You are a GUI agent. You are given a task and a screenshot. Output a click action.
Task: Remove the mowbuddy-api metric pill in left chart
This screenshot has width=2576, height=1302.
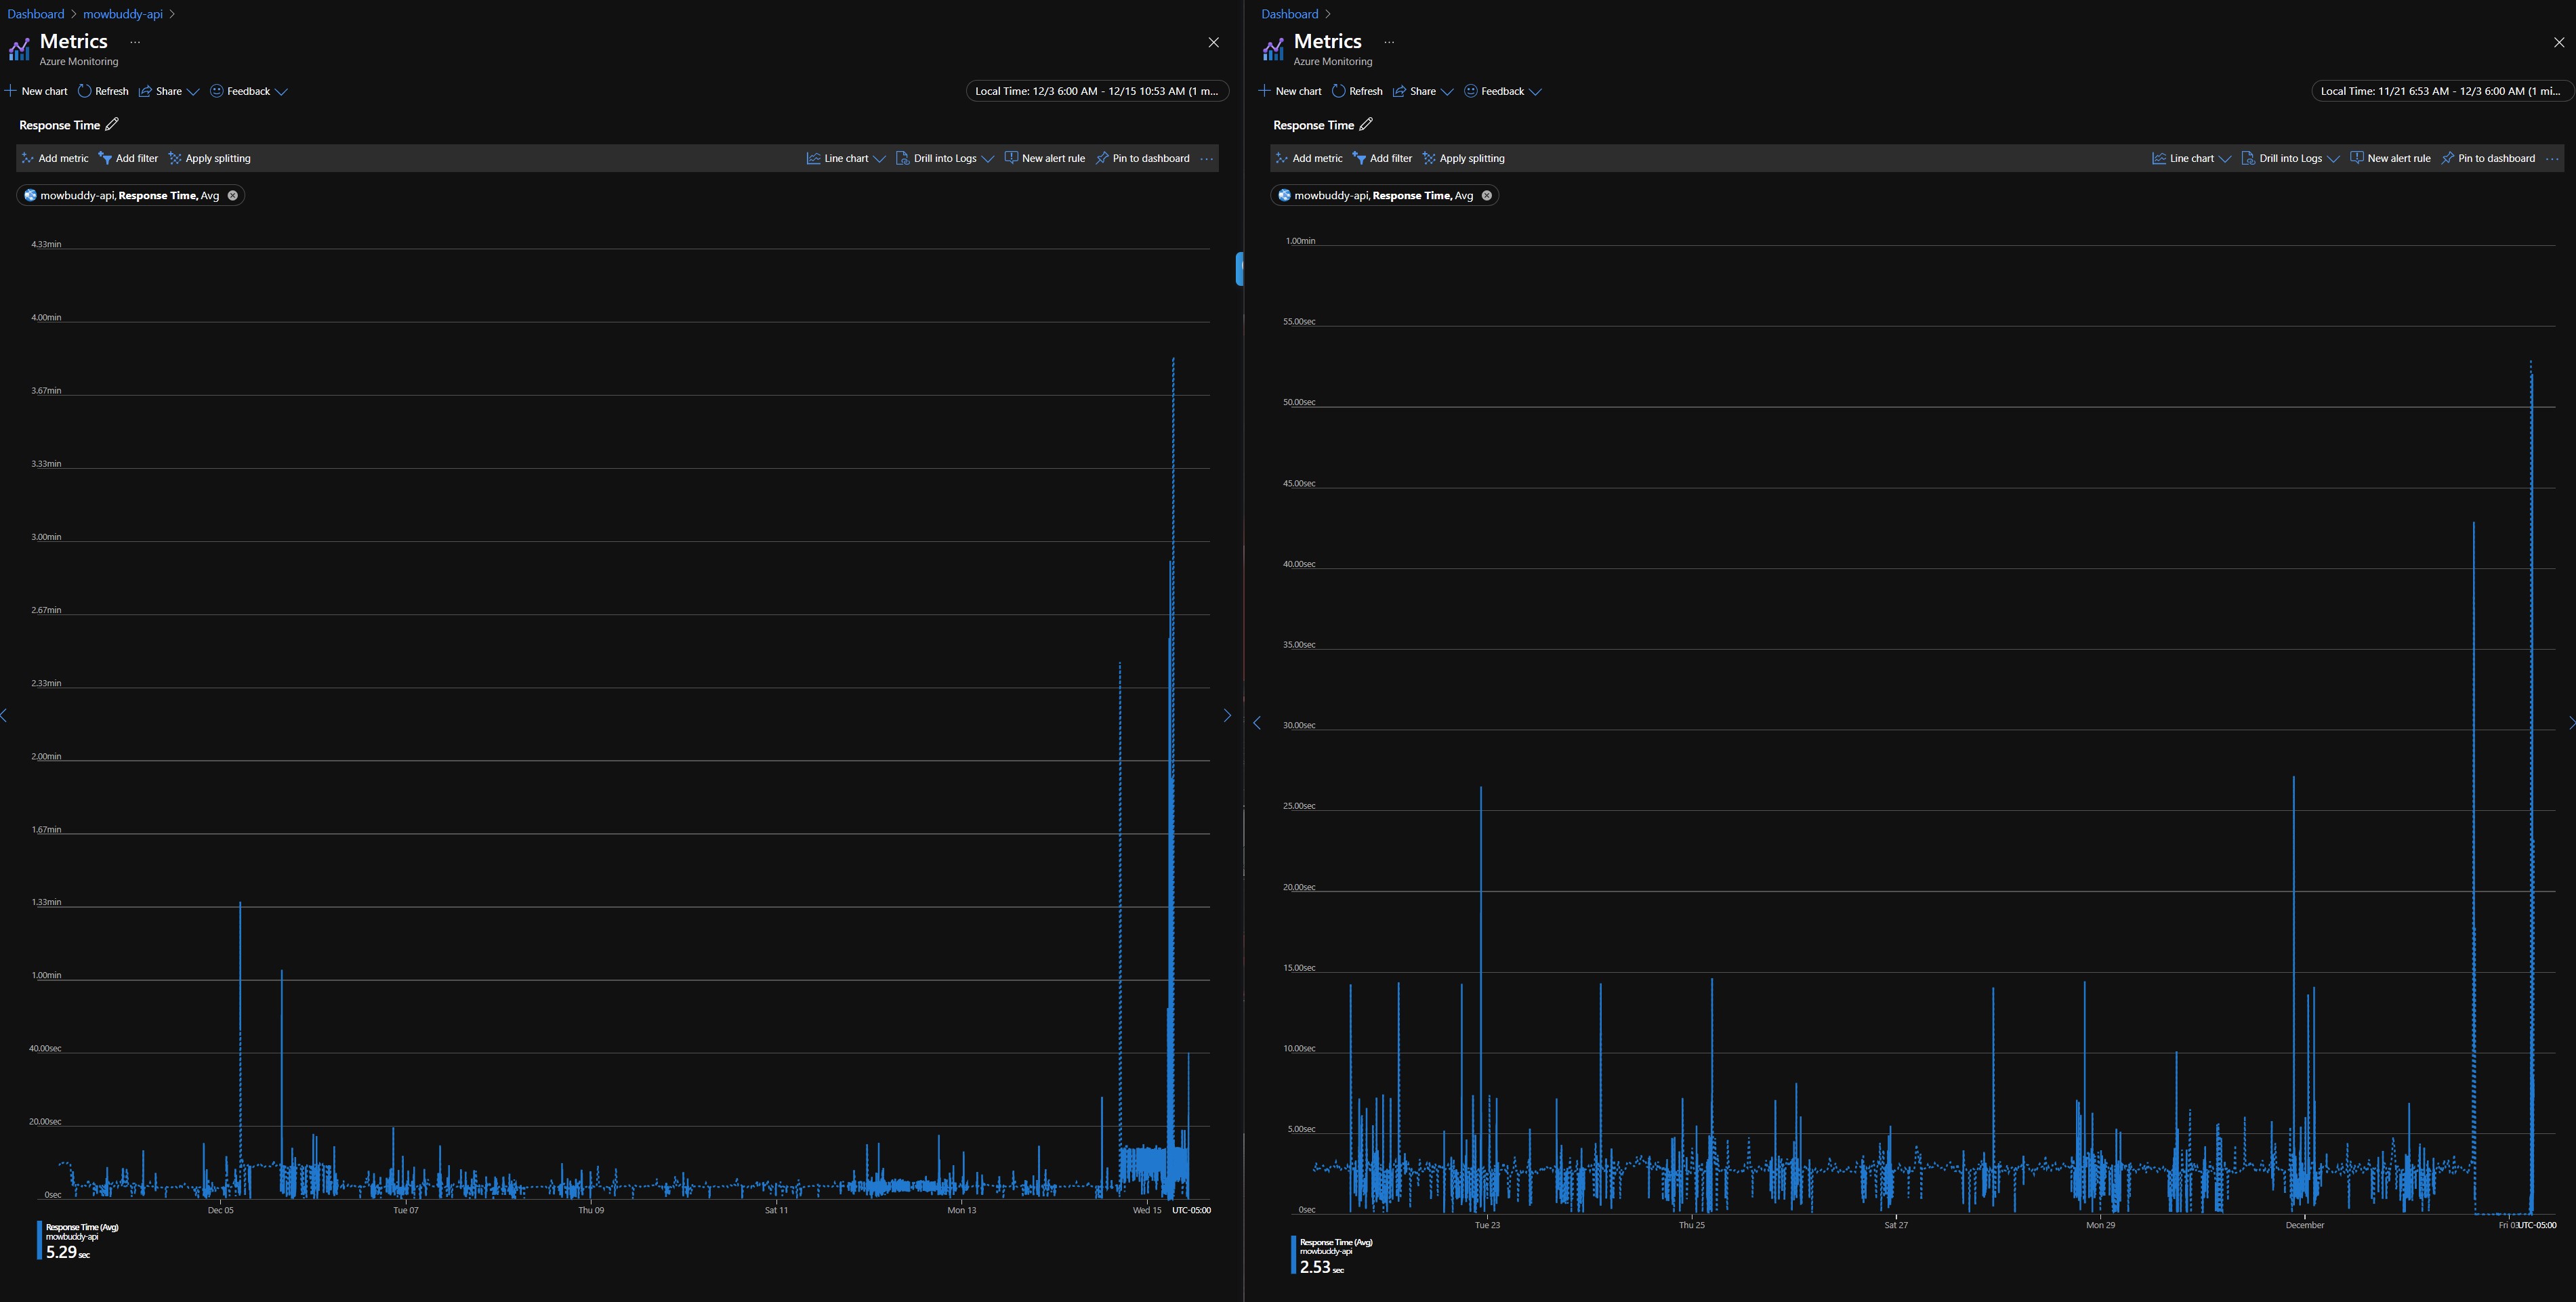[x=233, y=195]
